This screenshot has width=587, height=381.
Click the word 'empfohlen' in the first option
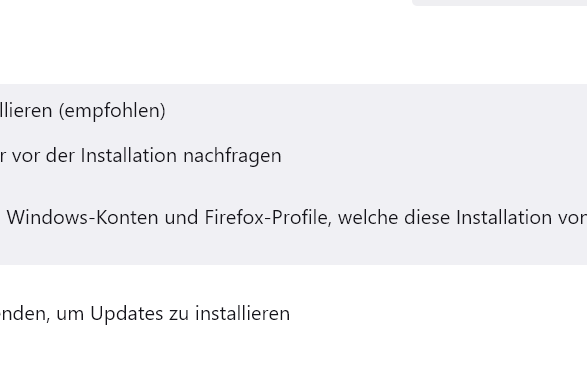[x=112, y=111]
